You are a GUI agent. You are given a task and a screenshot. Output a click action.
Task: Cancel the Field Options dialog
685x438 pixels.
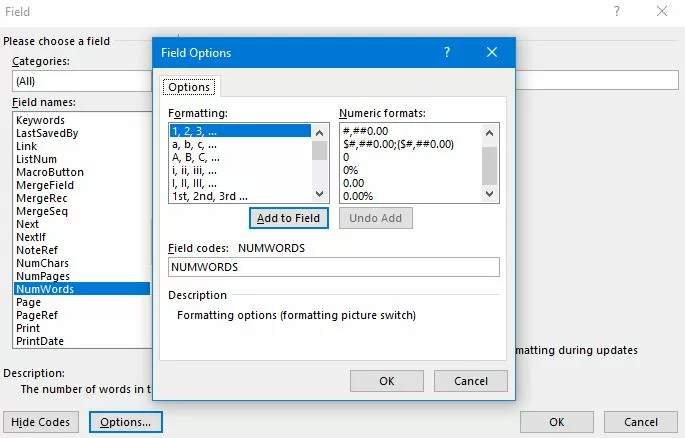click(x=471, y=381)
